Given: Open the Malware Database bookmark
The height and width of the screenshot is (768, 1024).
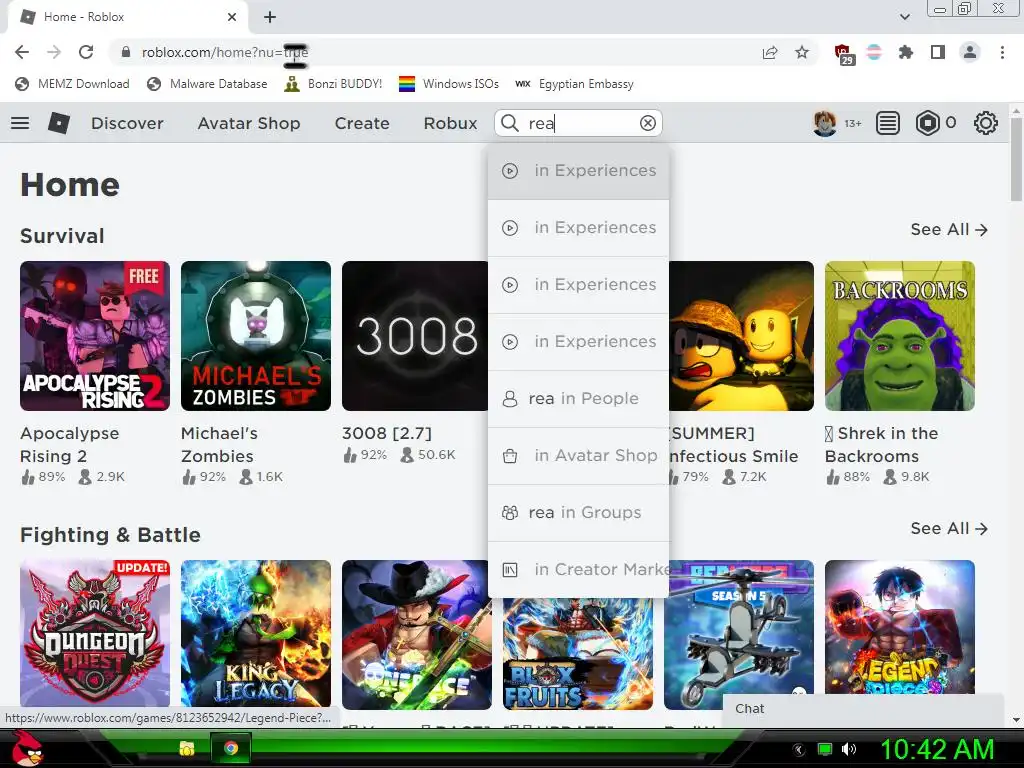Looking at the screenshot, I should coord(208,84).
